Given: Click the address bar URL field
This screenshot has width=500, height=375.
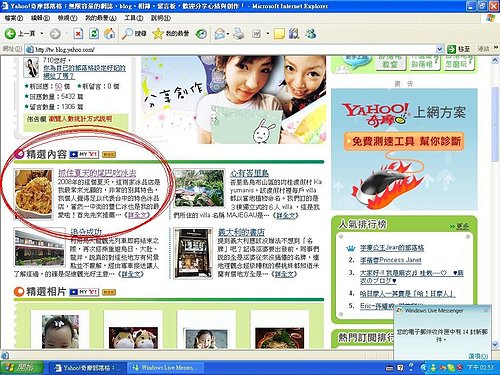Looking at the screenshot, I should [x=235, y=49].
